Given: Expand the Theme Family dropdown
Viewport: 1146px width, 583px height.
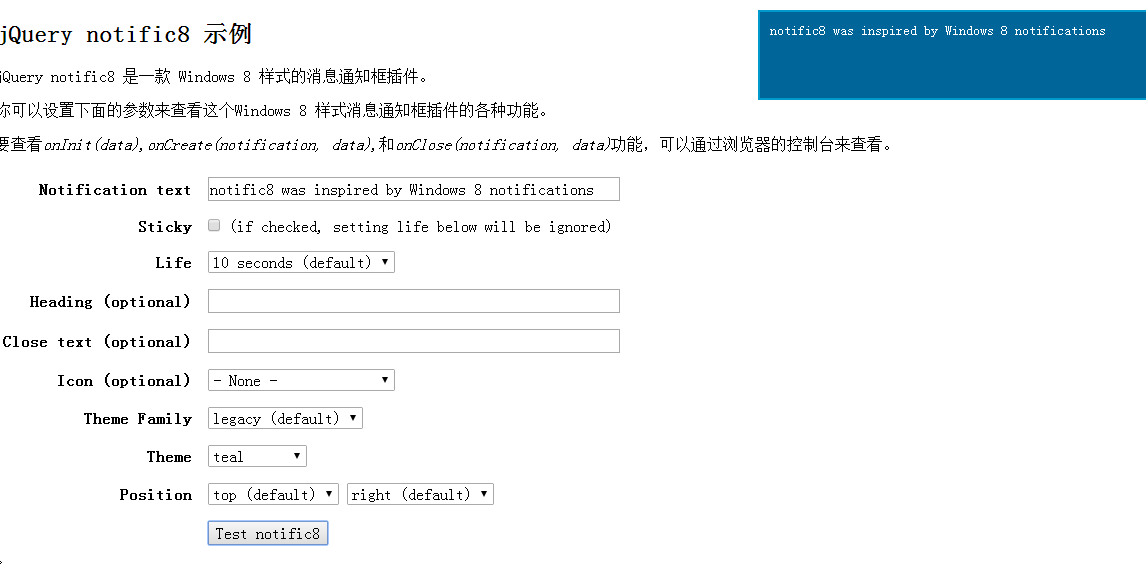Looking at the screenshot, I should (x=285, y=418).
